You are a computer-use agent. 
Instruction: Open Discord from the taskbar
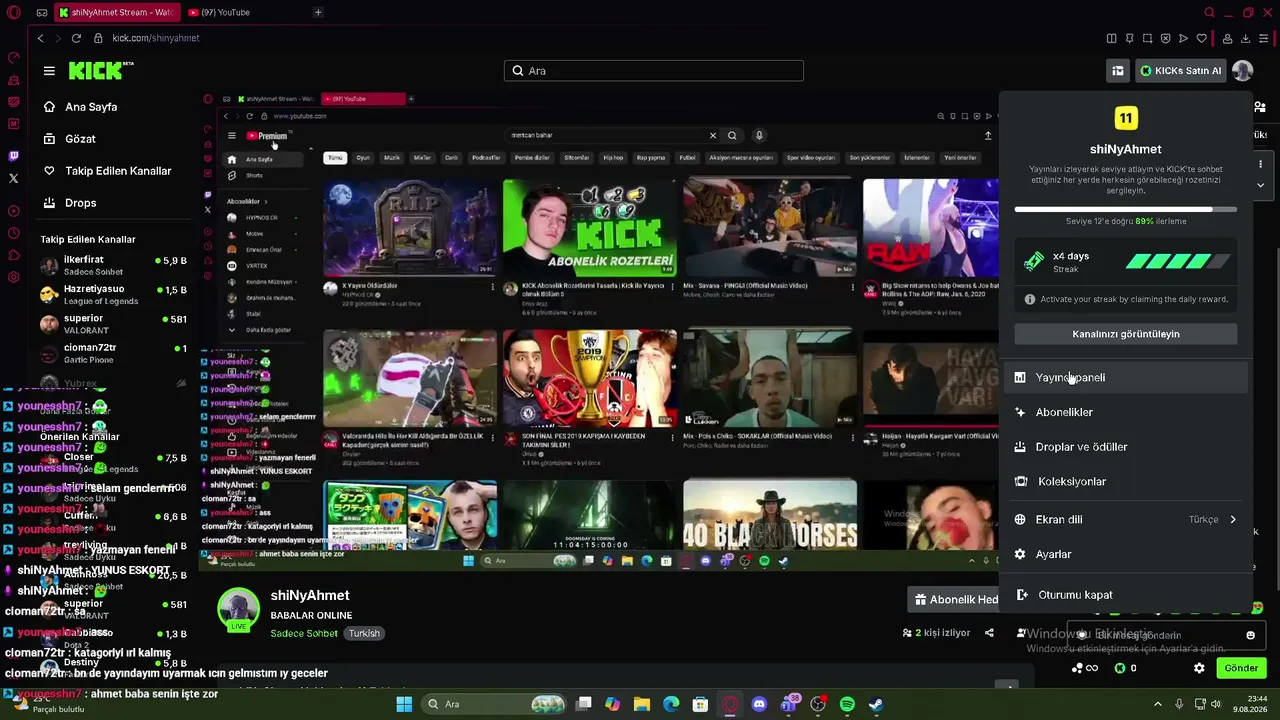coord(759,704)
